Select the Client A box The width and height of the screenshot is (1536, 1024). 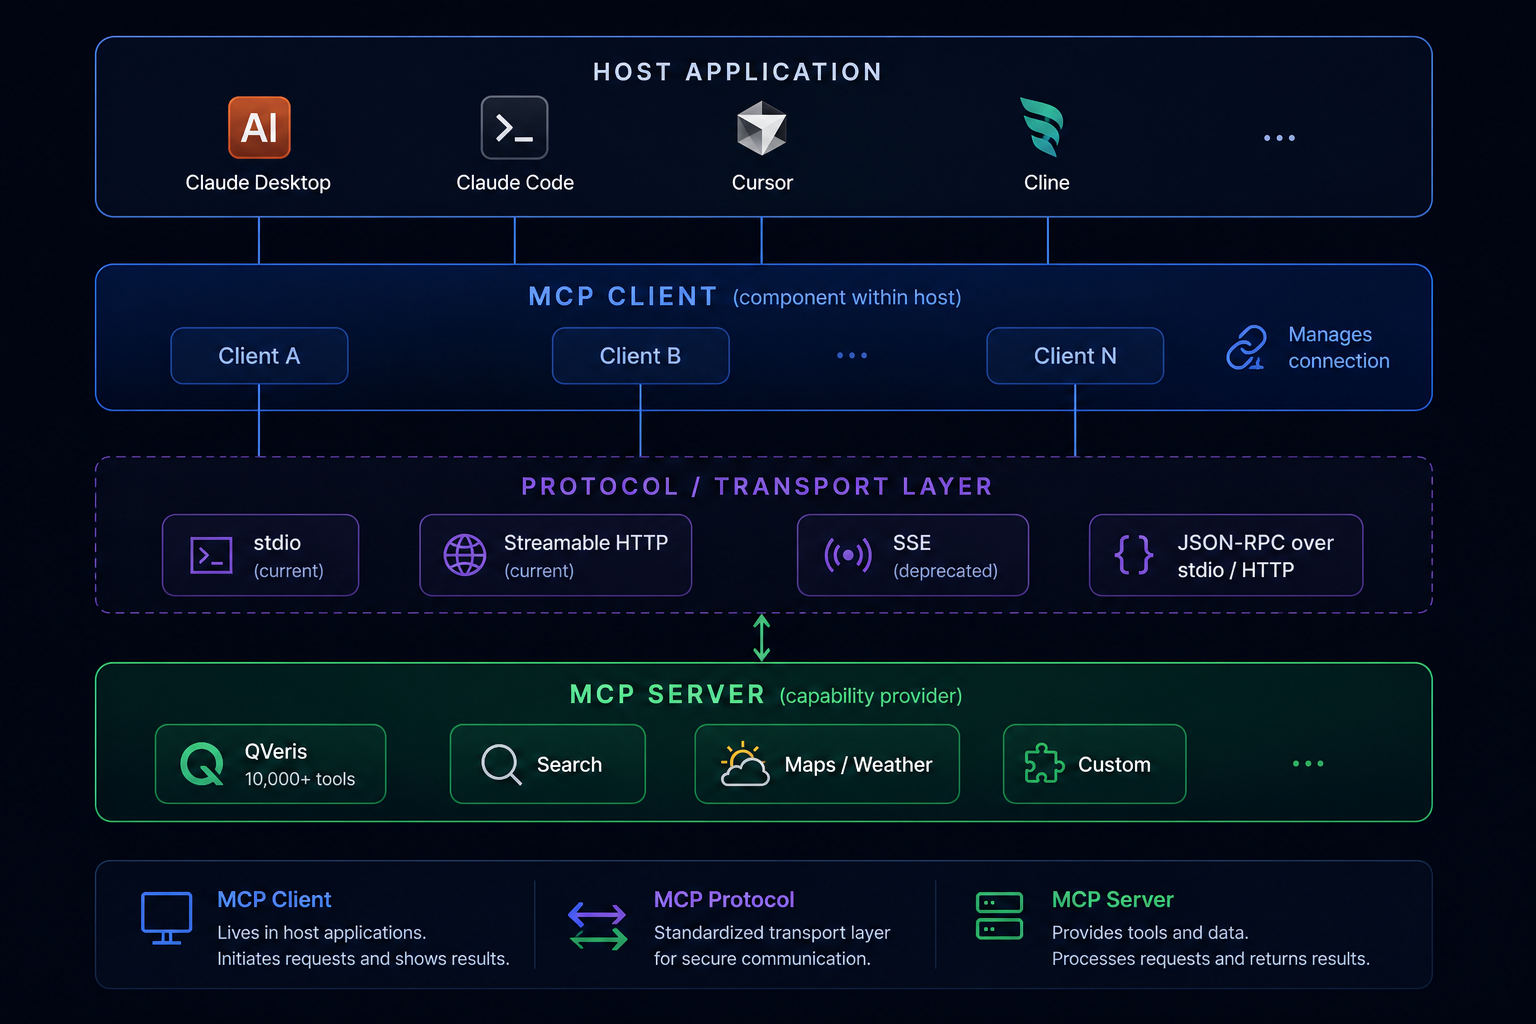click(259, 356)
